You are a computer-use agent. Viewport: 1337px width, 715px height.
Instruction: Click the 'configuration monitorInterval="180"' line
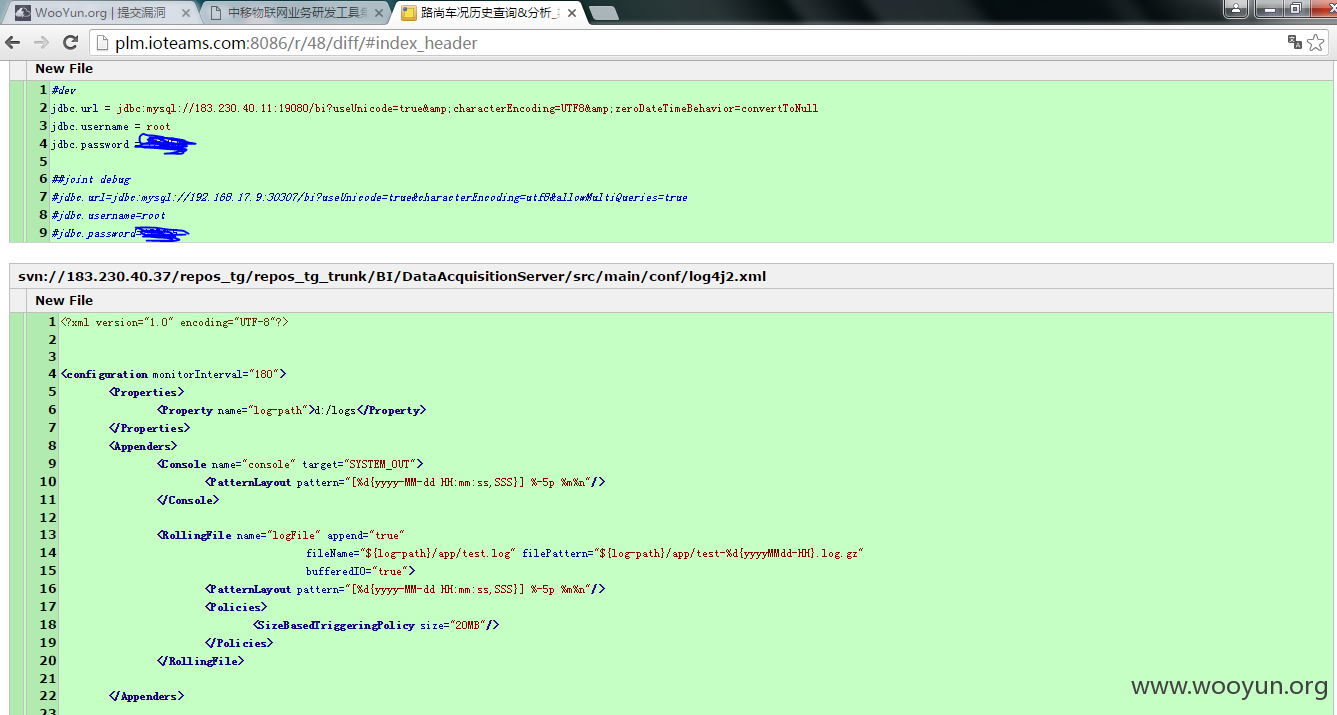(173, 374)
